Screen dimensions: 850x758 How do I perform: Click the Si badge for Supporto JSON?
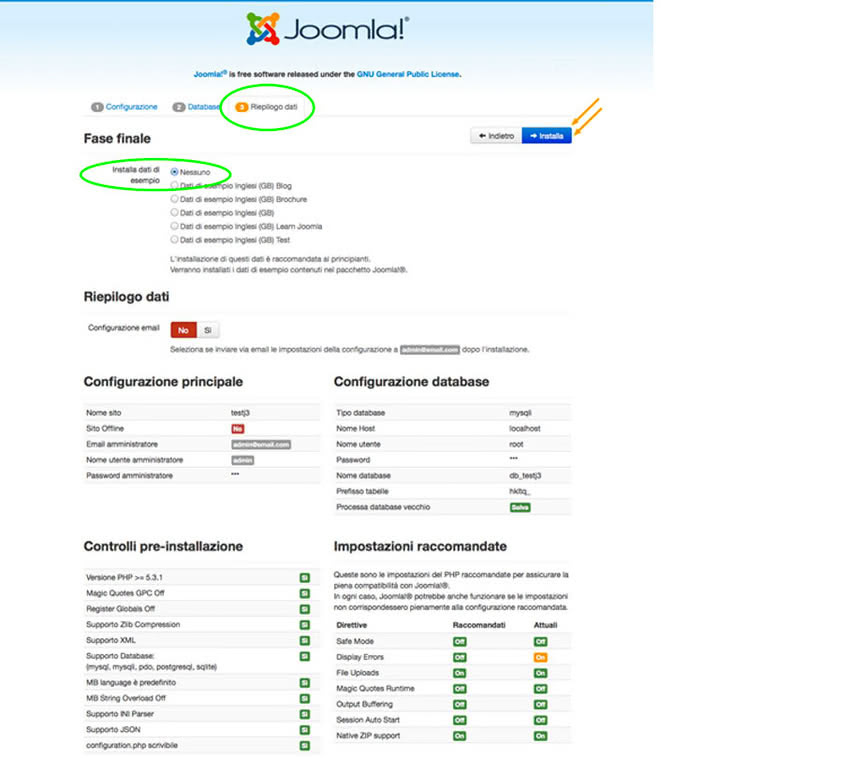pyautogui.click(x=305, y=730)
